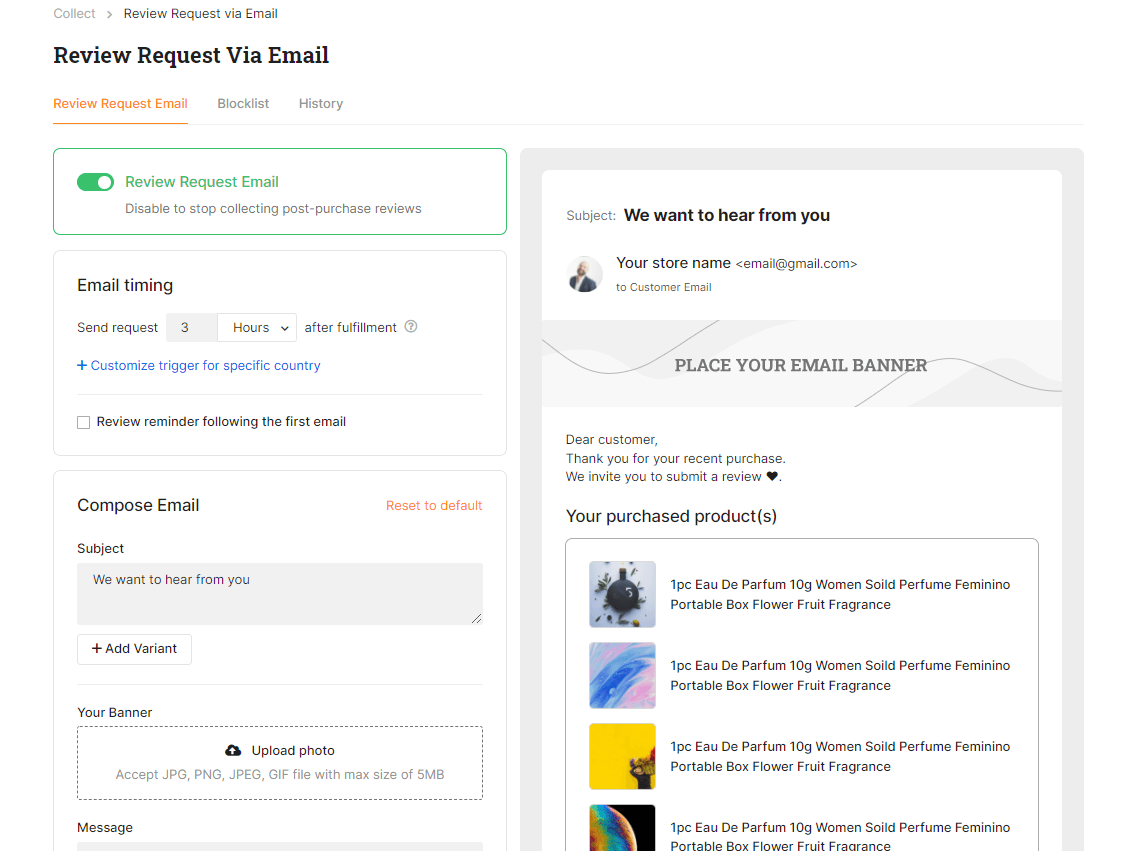Viewport: 1122px width, 851px height.
Task: Click the first black perfume product thumbnail
Action: pyautogui.click(x=622, y=594)
